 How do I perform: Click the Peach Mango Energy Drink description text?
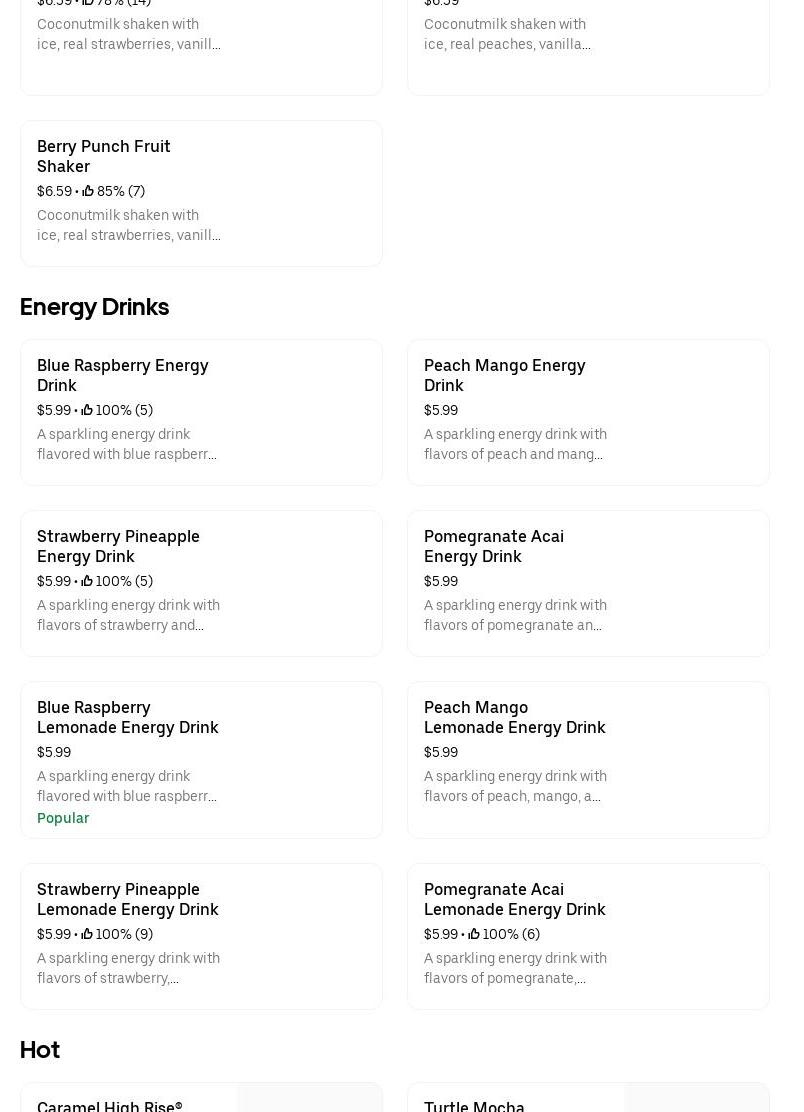coord(515,444)
